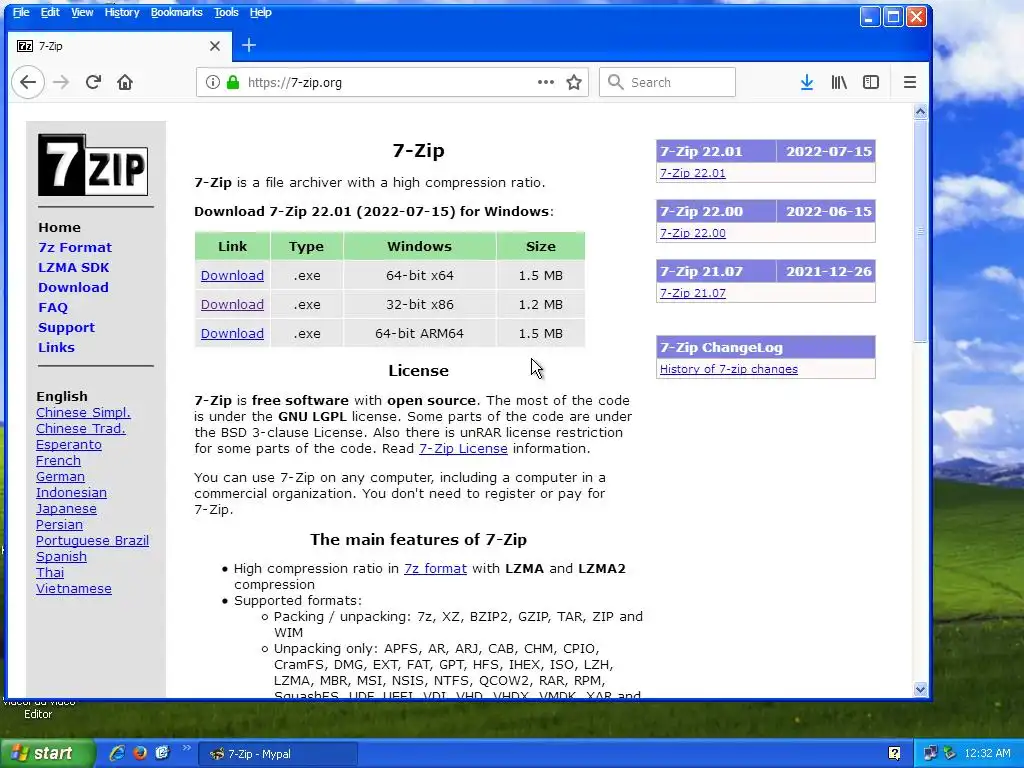
Task: Switch language to French
Action: click(x=58, y=460)
